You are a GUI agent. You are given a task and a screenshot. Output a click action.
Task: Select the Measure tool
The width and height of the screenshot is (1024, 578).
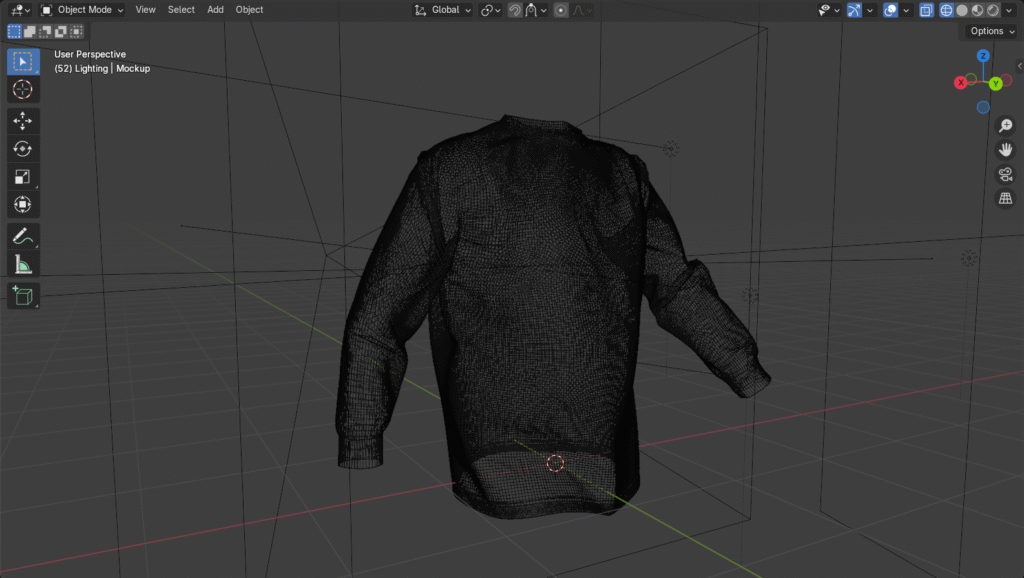pyautogui.click(x=23, y=265)
